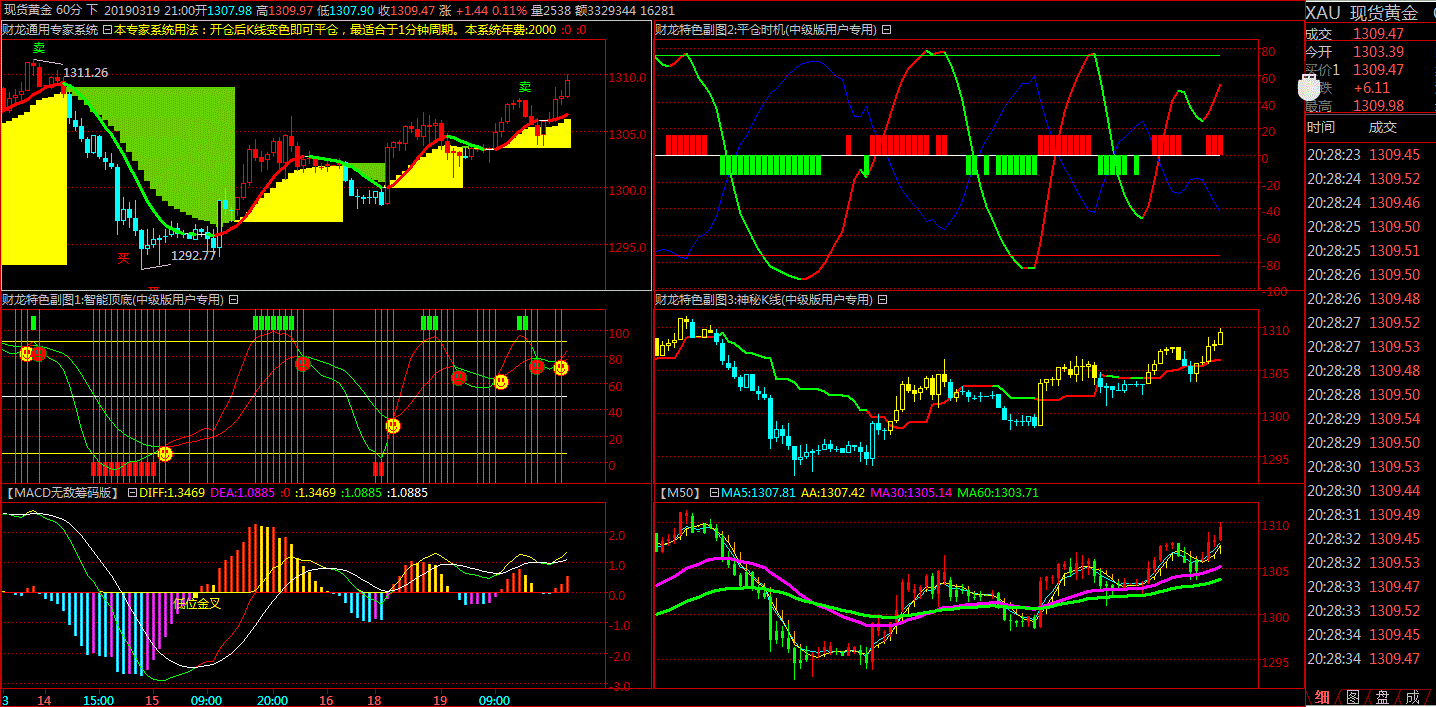Click the second 卖 signal above recent candles

[x=524, y=87]
